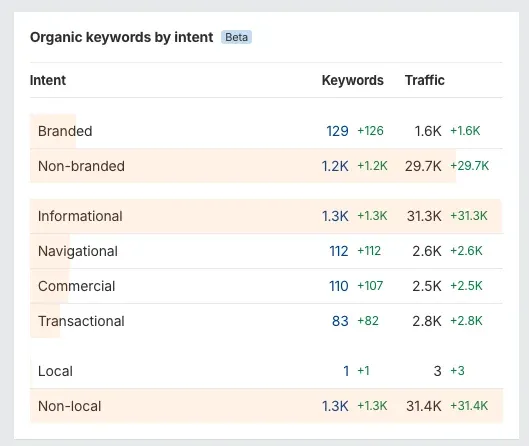Click the Navigational row label

(x=78, y=251)
